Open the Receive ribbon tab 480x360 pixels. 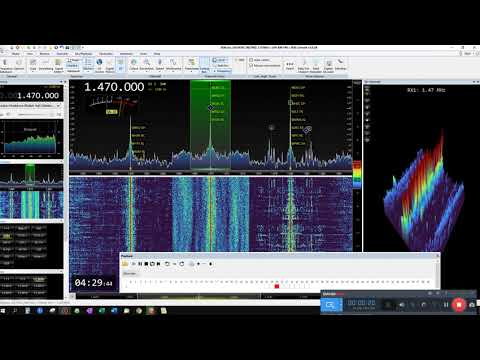(45, 54)
